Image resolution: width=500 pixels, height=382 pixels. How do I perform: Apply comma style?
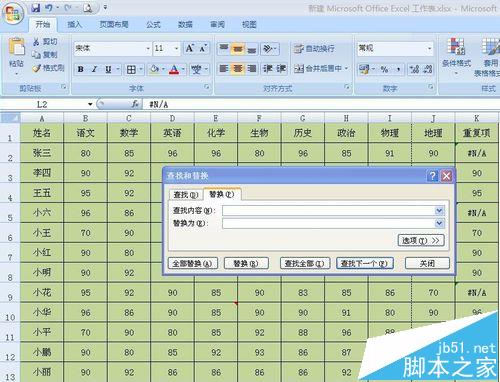(398, 69)
